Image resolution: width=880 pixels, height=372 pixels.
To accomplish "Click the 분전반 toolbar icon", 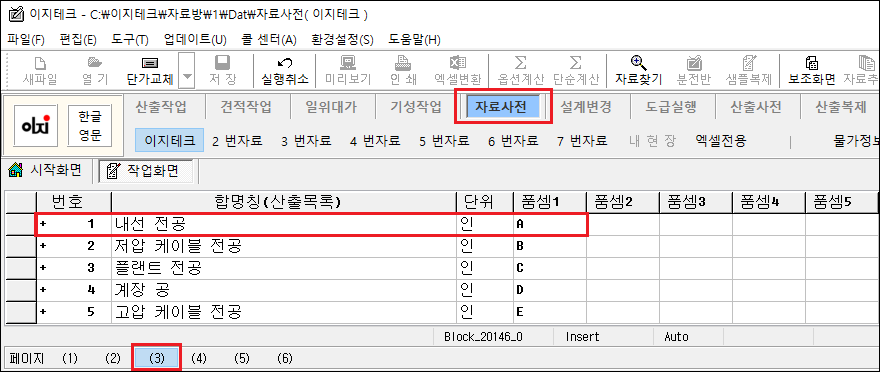I will pyautogui.click(x=695, y=62).
